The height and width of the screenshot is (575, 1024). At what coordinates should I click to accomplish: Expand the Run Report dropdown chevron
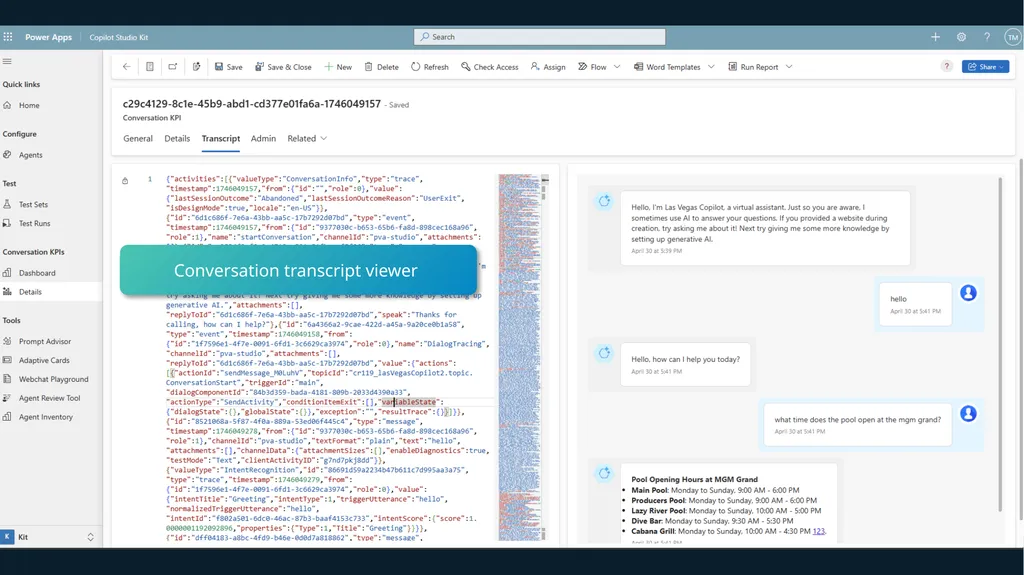[789, 67]
